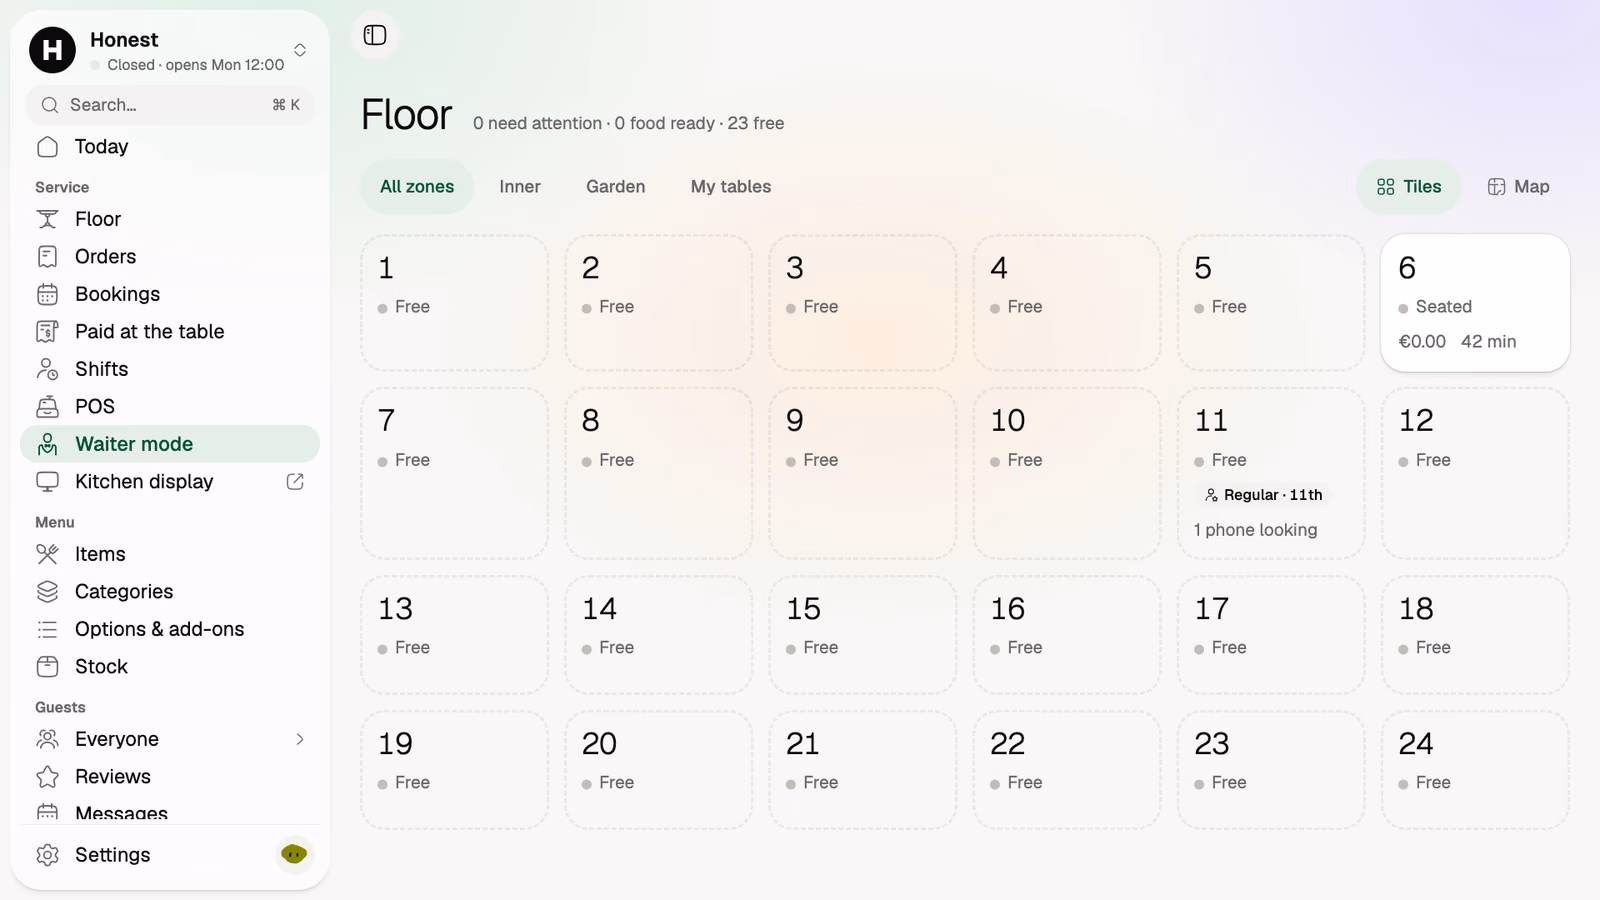Click the Shifts person icon

[47, 369]
